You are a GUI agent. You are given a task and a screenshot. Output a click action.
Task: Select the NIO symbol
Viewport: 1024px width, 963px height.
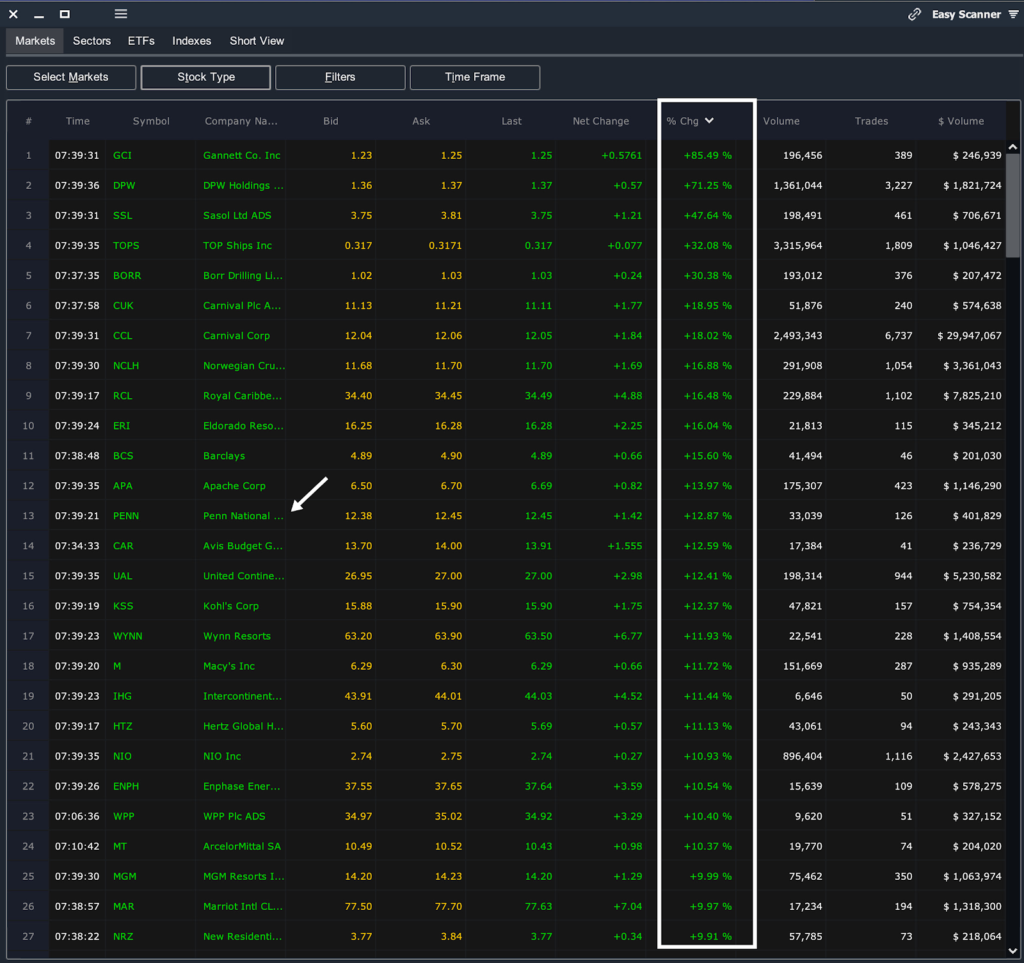point(122,756)
